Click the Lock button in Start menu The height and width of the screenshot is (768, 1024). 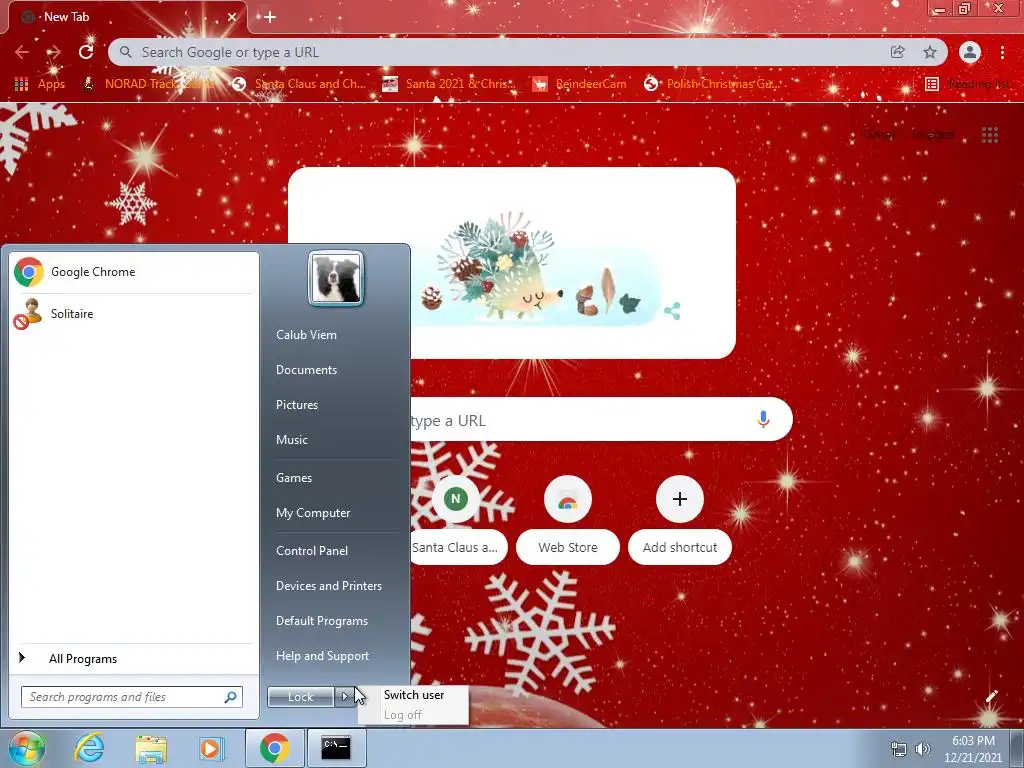[x=300, y=697]
